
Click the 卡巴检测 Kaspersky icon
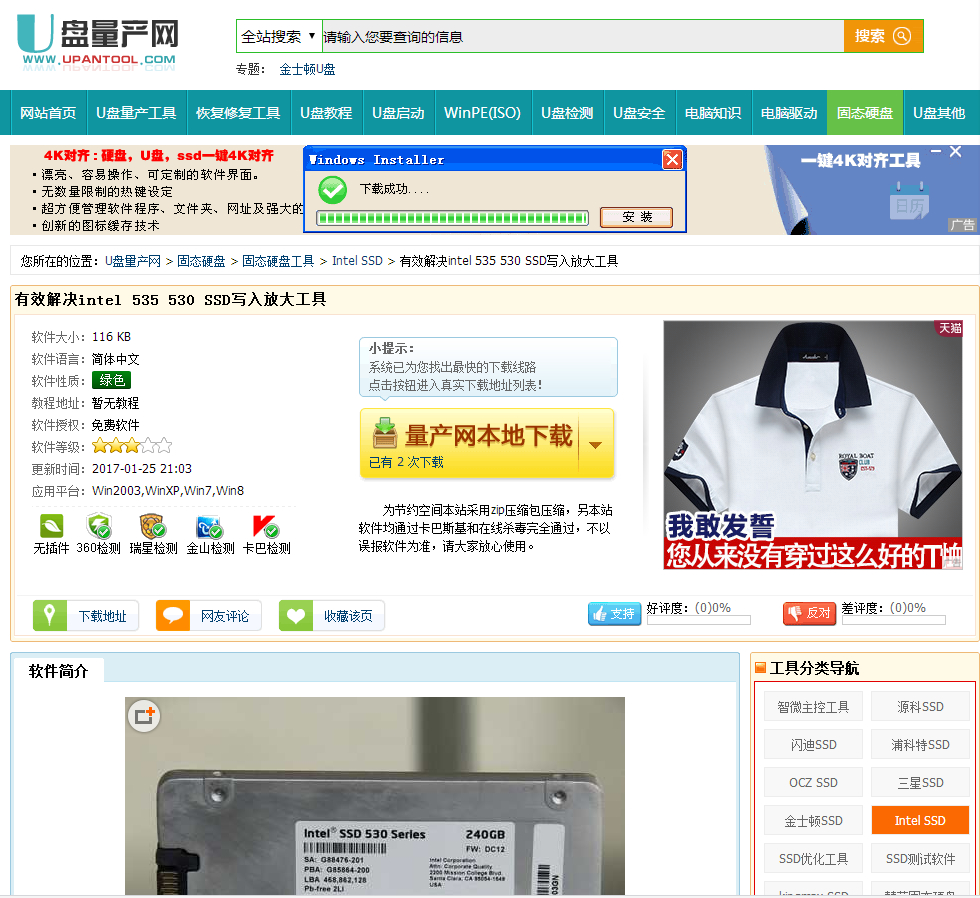coord(266,526)
